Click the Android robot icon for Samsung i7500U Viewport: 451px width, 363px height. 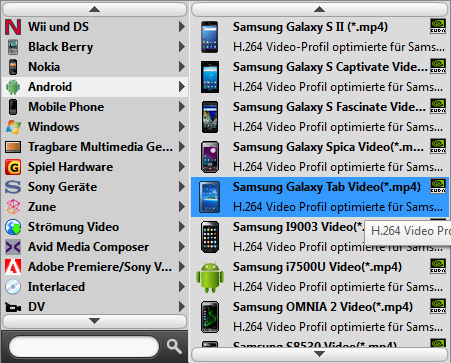[x=210, y=277]
